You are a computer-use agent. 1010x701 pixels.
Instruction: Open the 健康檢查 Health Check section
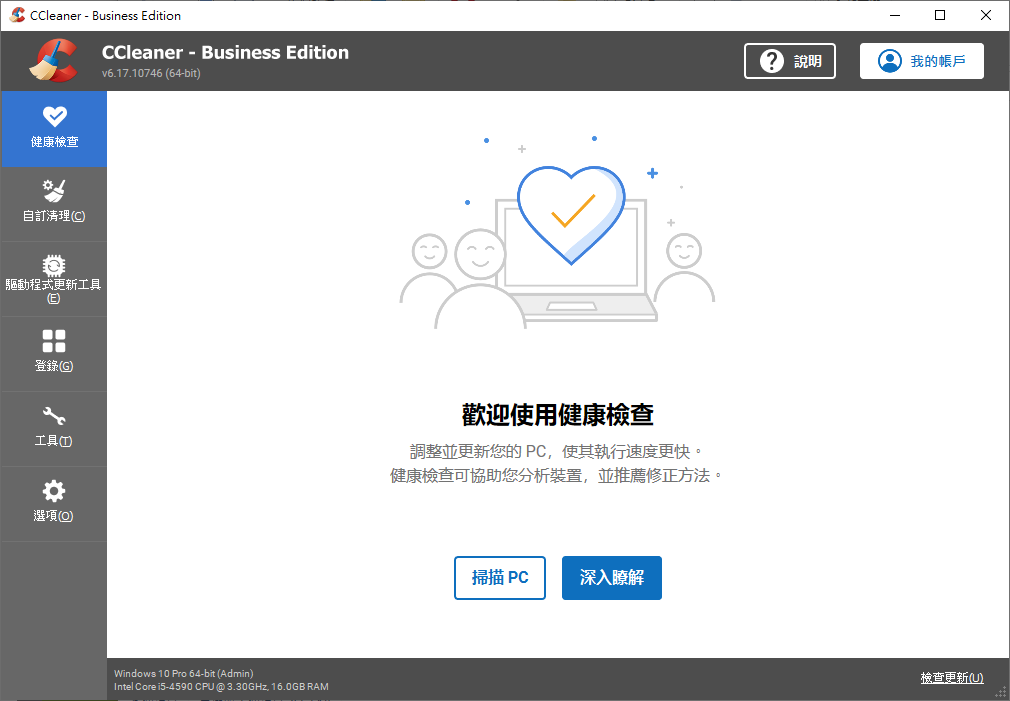click(54, 129)
